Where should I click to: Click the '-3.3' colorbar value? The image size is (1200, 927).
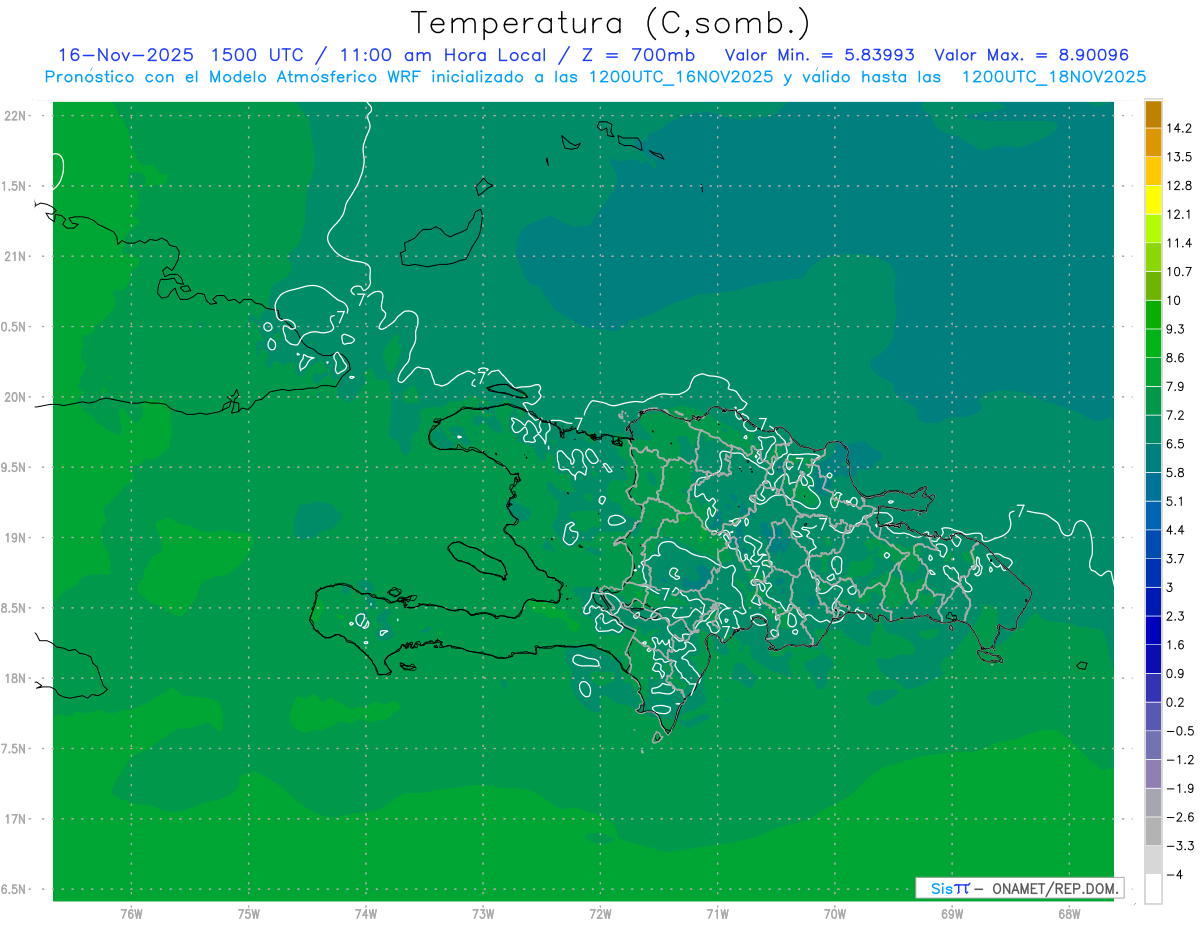click(1179, 845)
